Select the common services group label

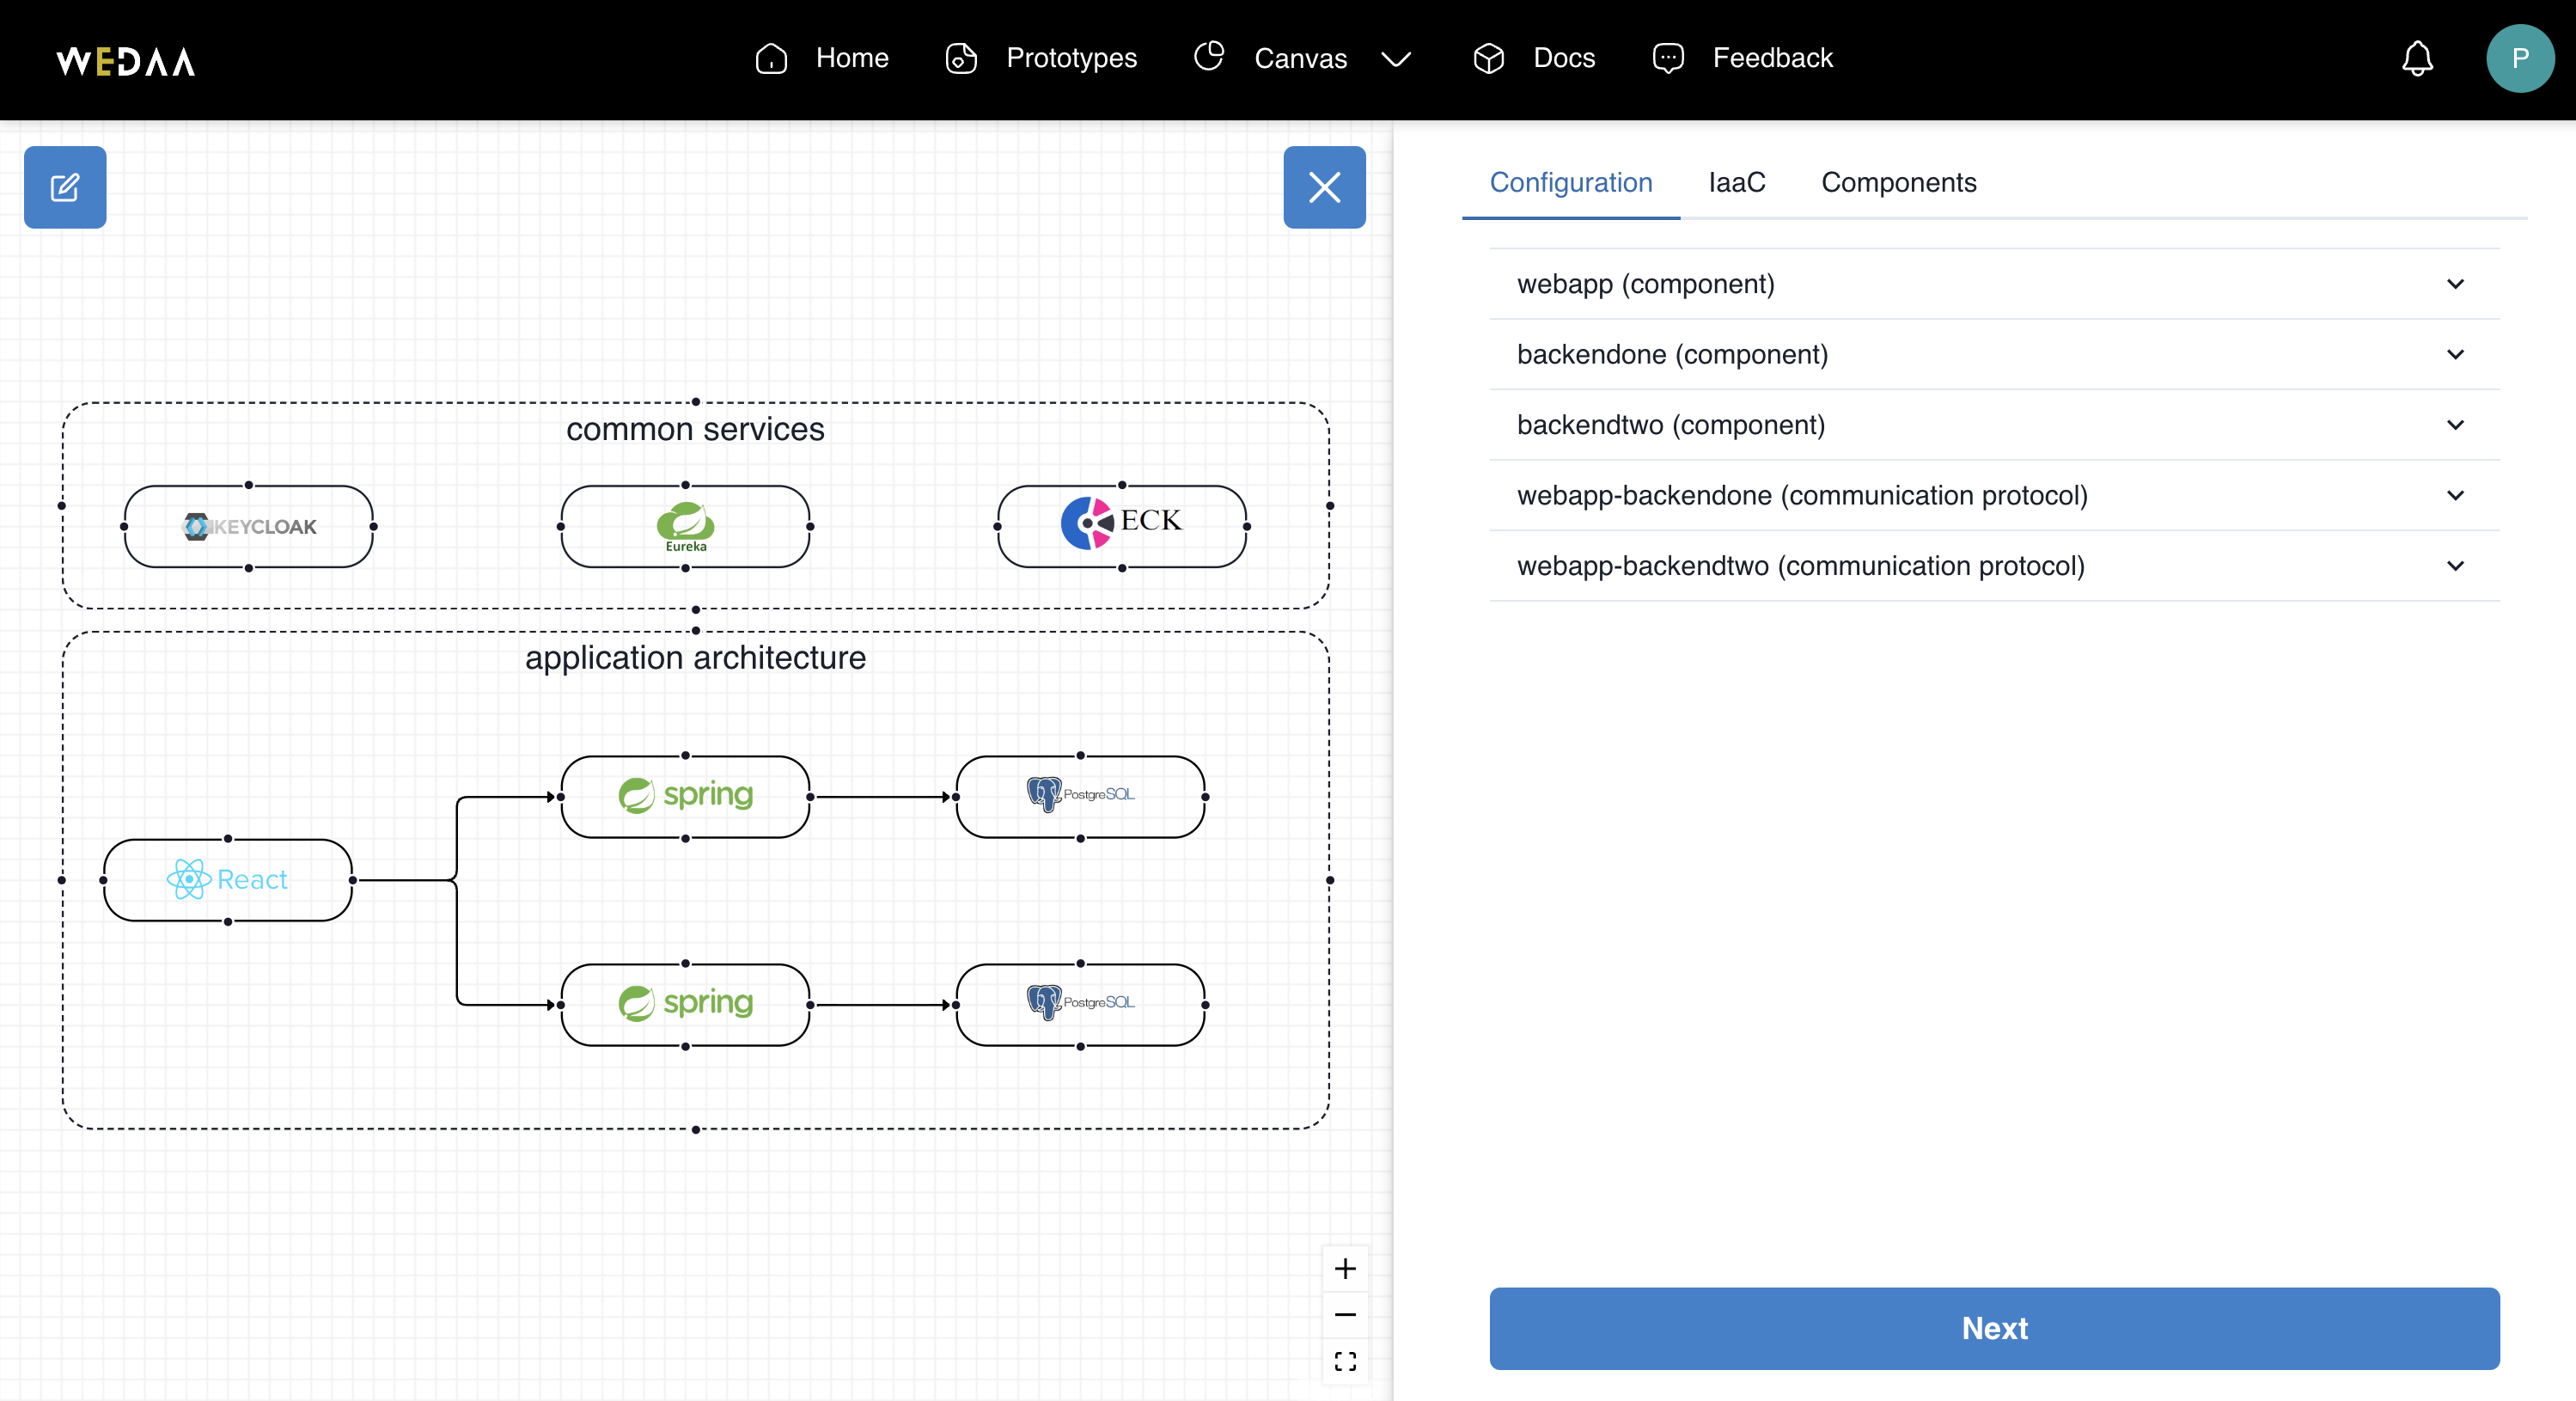(695, 430)
